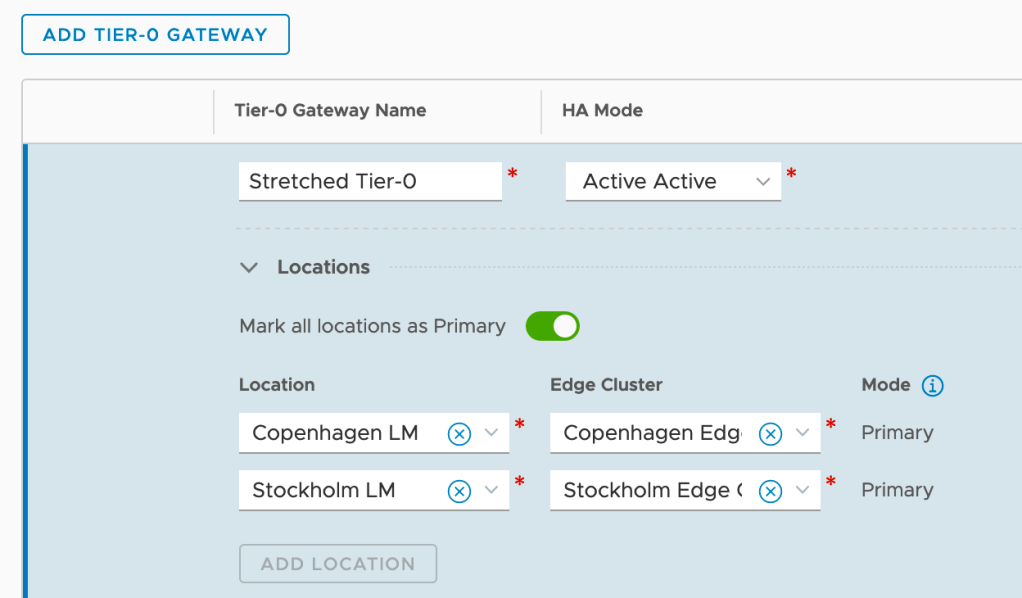Clear the Copenhagen Edge Cluster selection
This screenshot has width=1022, height=598.
[770, 433]
